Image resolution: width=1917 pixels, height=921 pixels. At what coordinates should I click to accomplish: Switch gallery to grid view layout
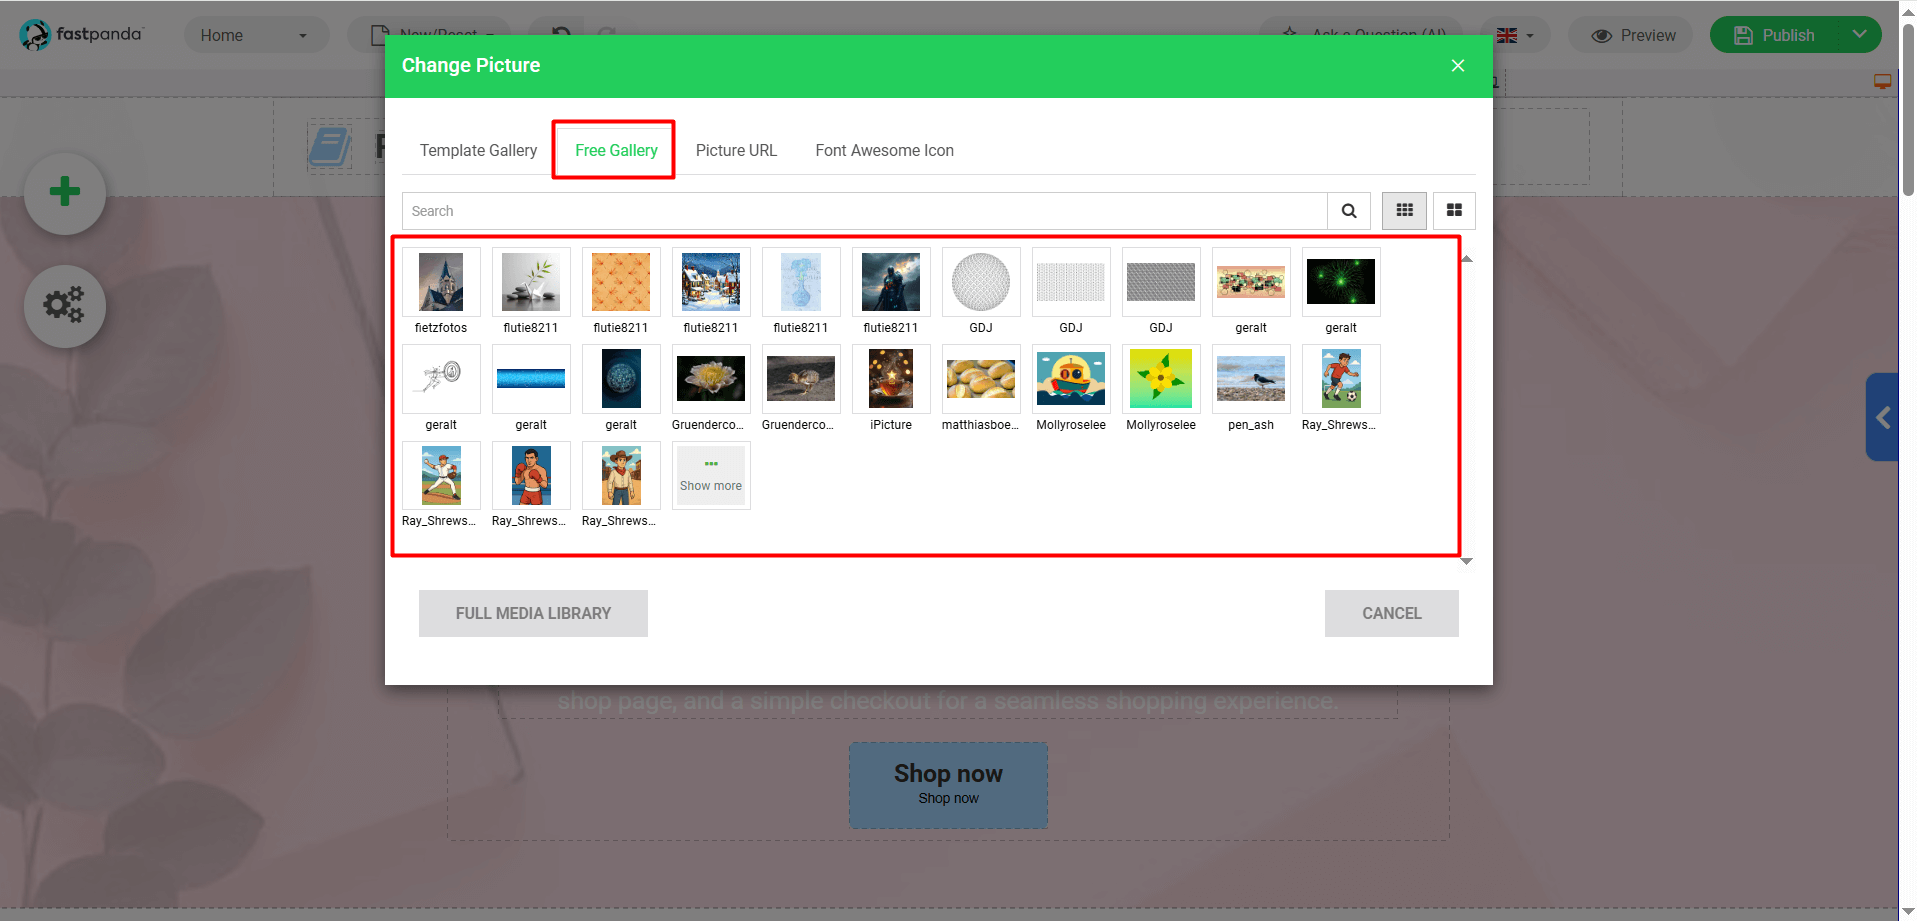(x=1404, y=211)
